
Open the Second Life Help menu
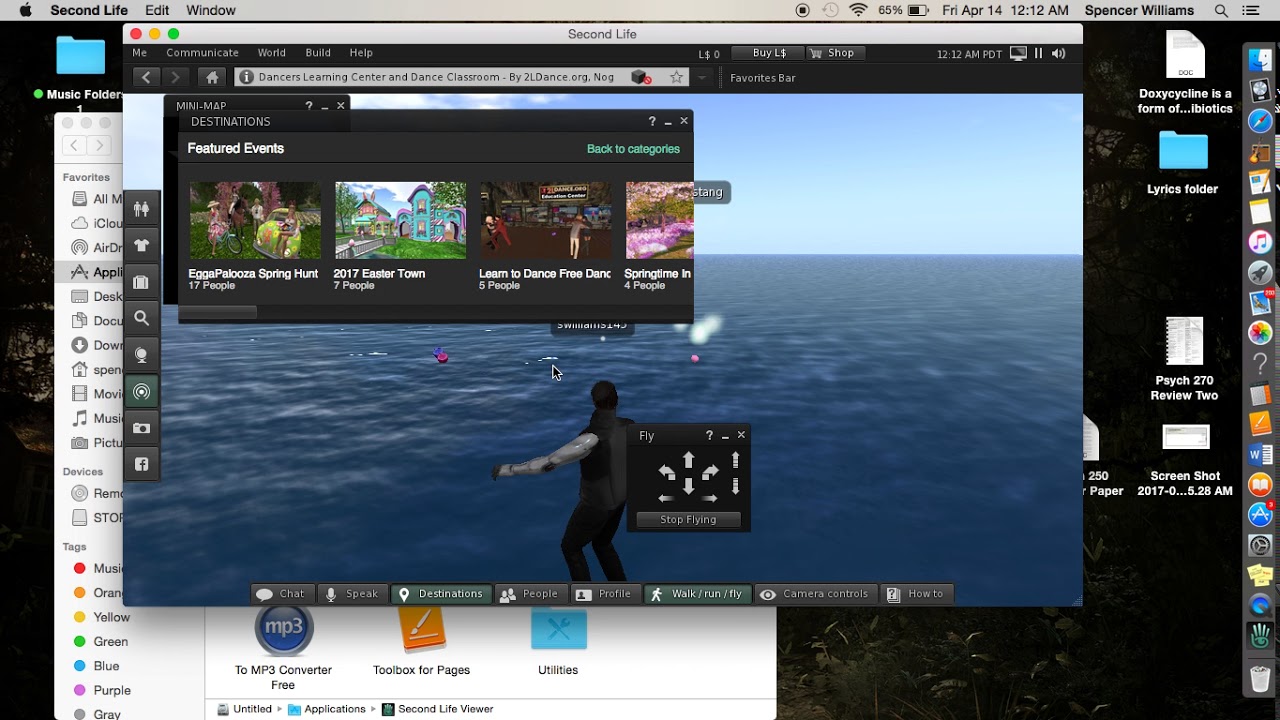click(x=361, y=53)
